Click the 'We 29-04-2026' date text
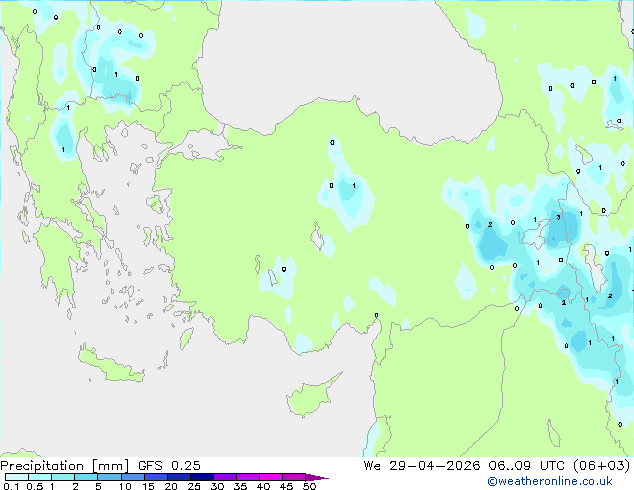Screen dimensions: 634x490 pyautogui.click(x=422, y=466)
